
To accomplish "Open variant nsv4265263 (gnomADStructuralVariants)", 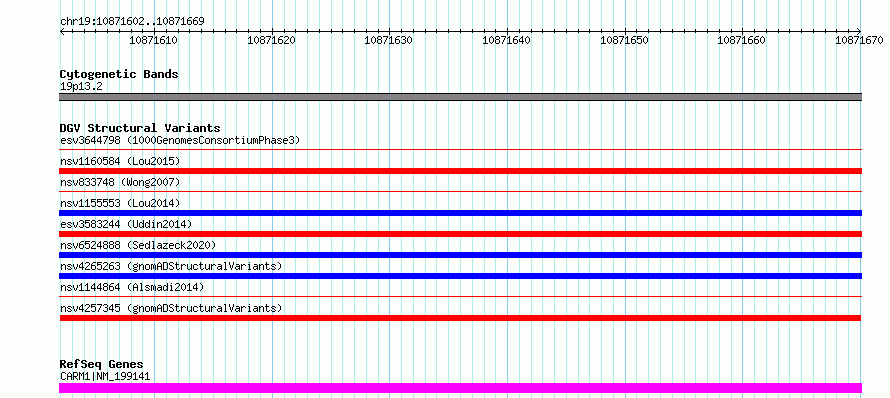I will 171,266.
